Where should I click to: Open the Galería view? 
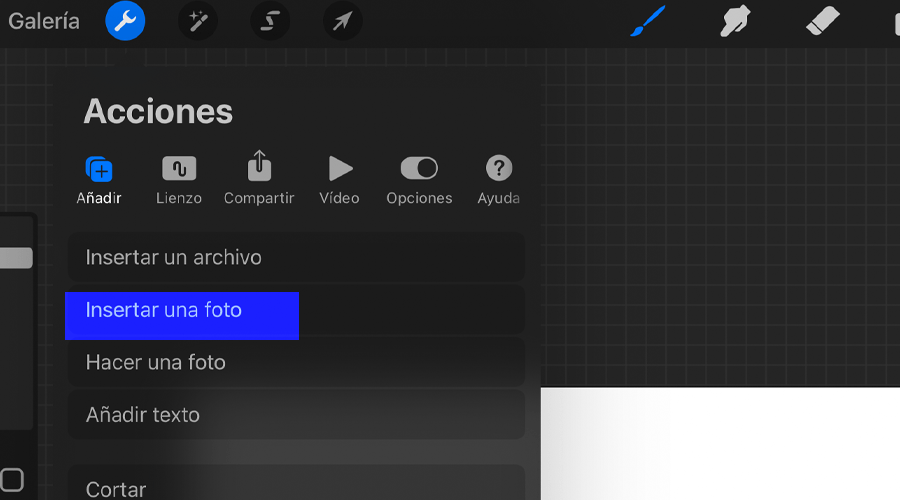pyautogui.click(x=44, y=21)
